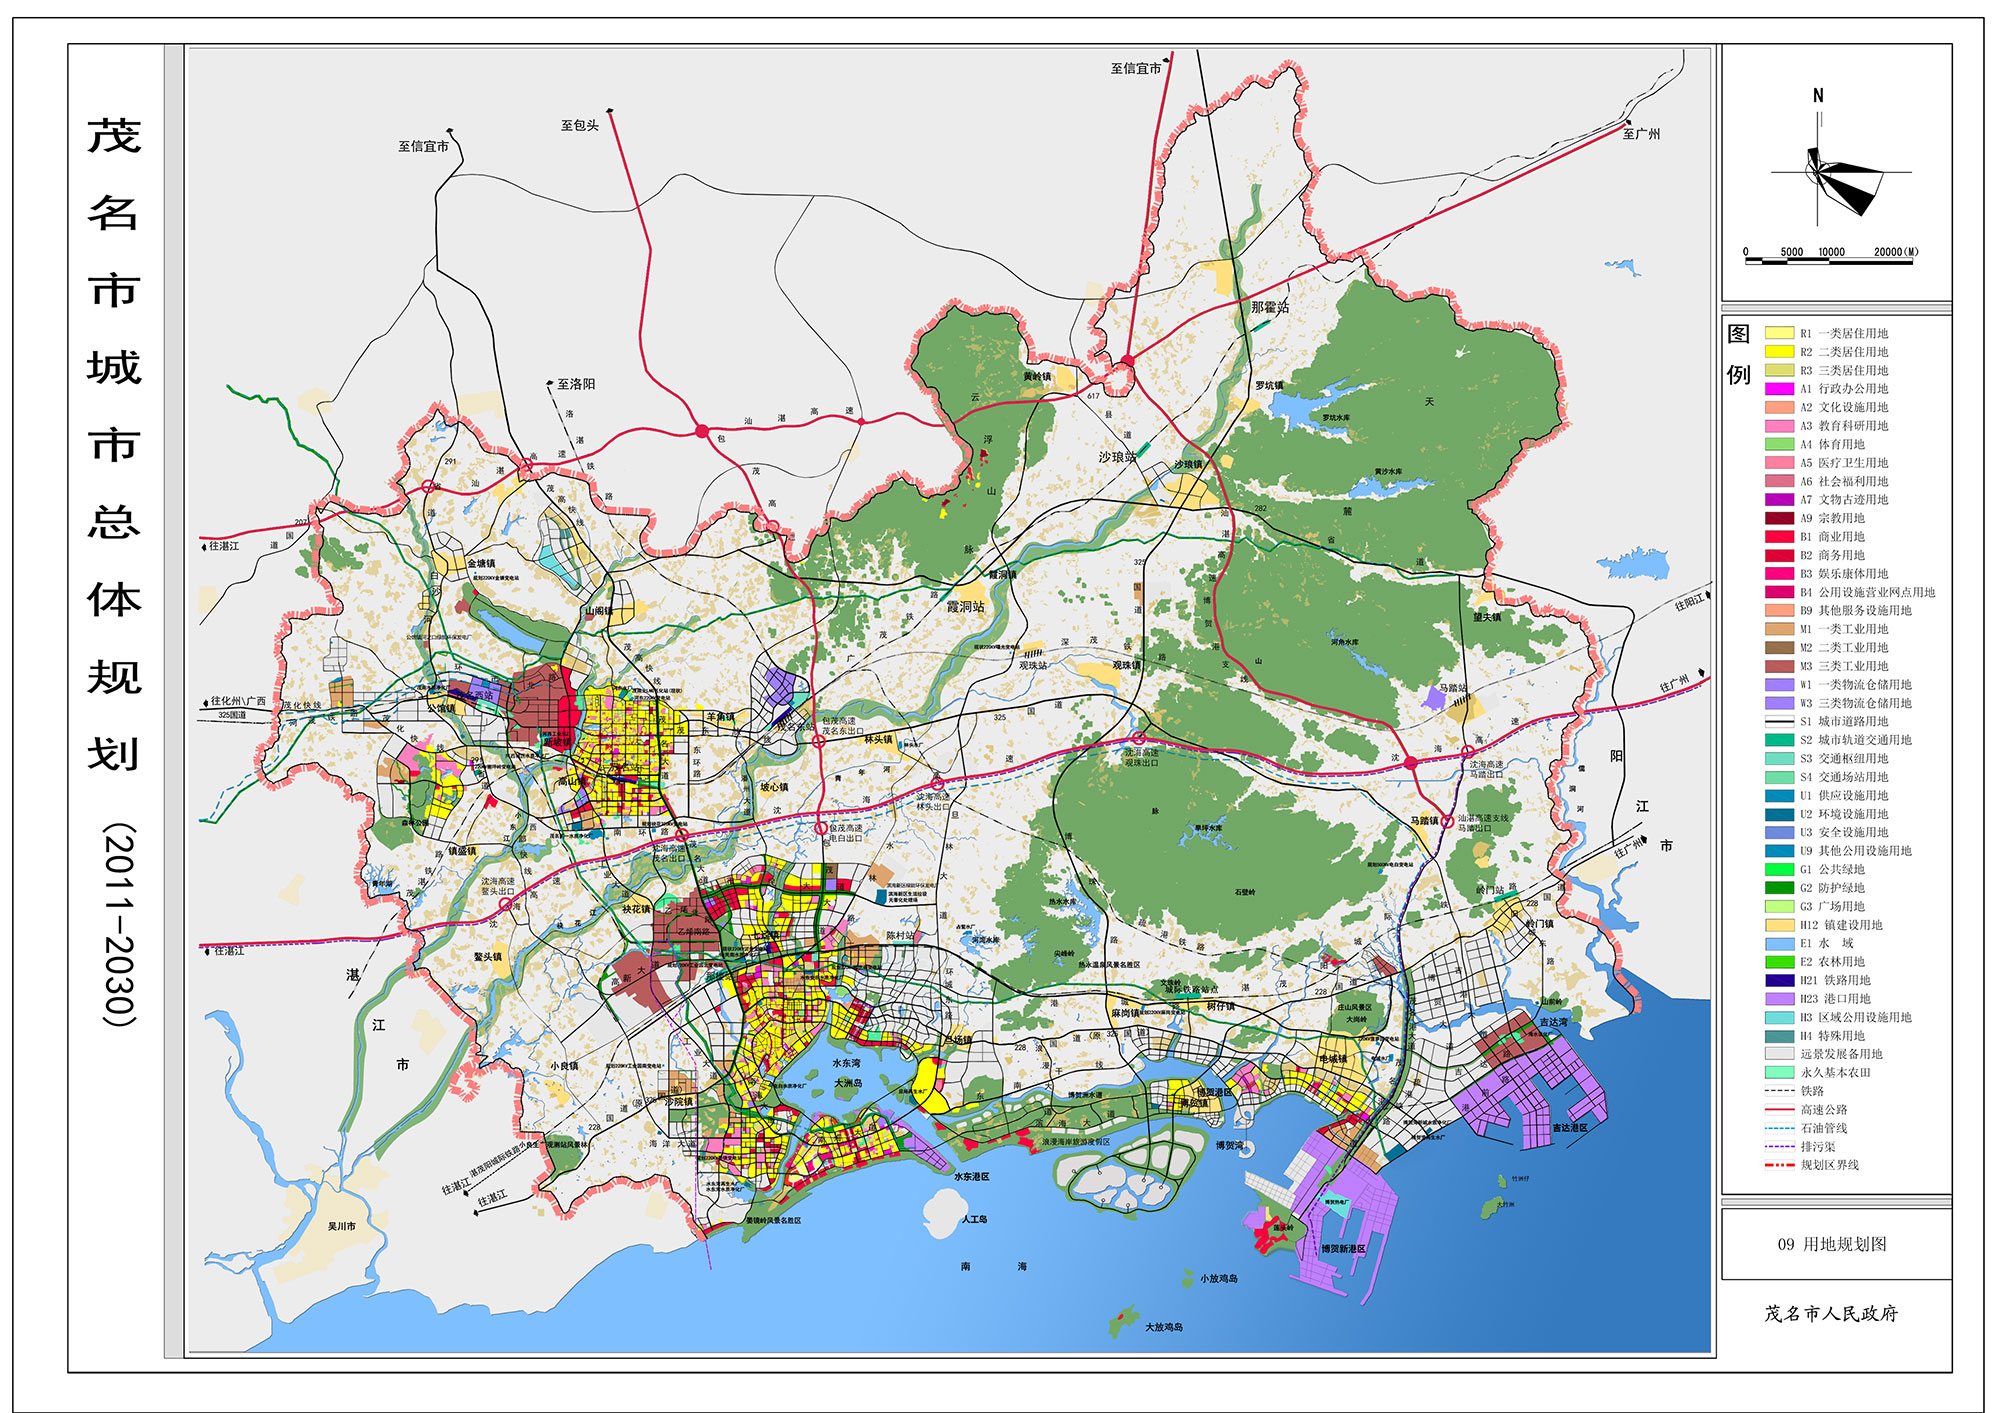Screen dimensions: 2000x1413
Task: Click the blue dashed oil pipeline legend symbol
Action: (x=1779, y=1128)
